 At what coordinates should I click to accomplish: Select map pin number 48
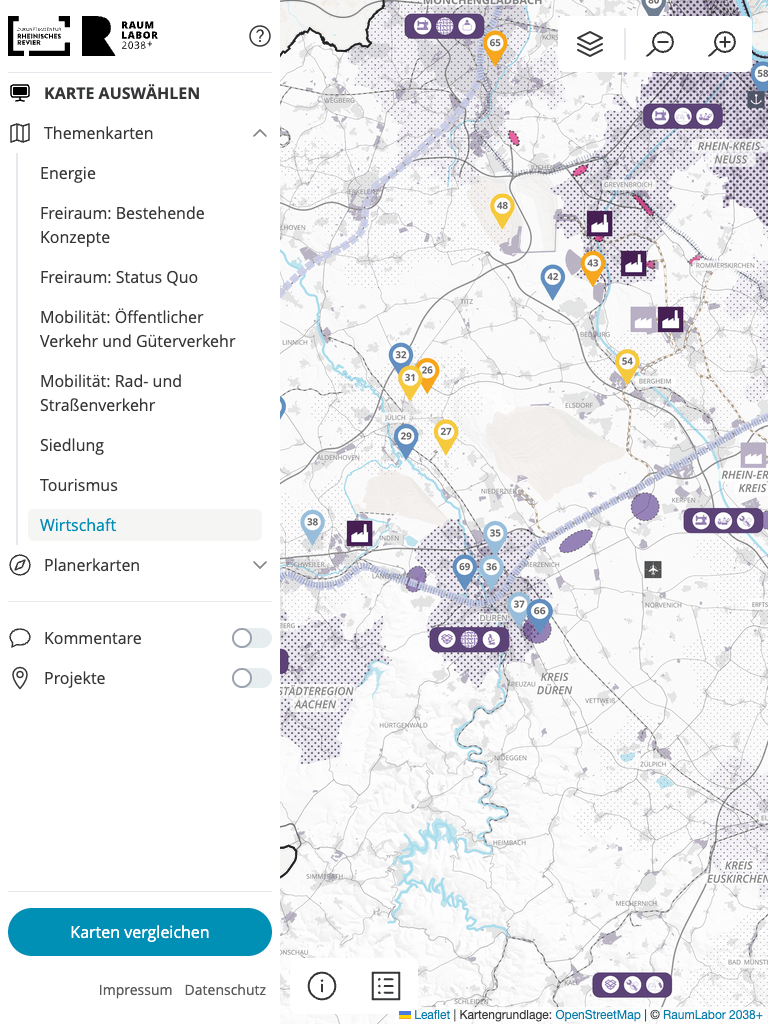pyautogui.click(x=502, y=208)
